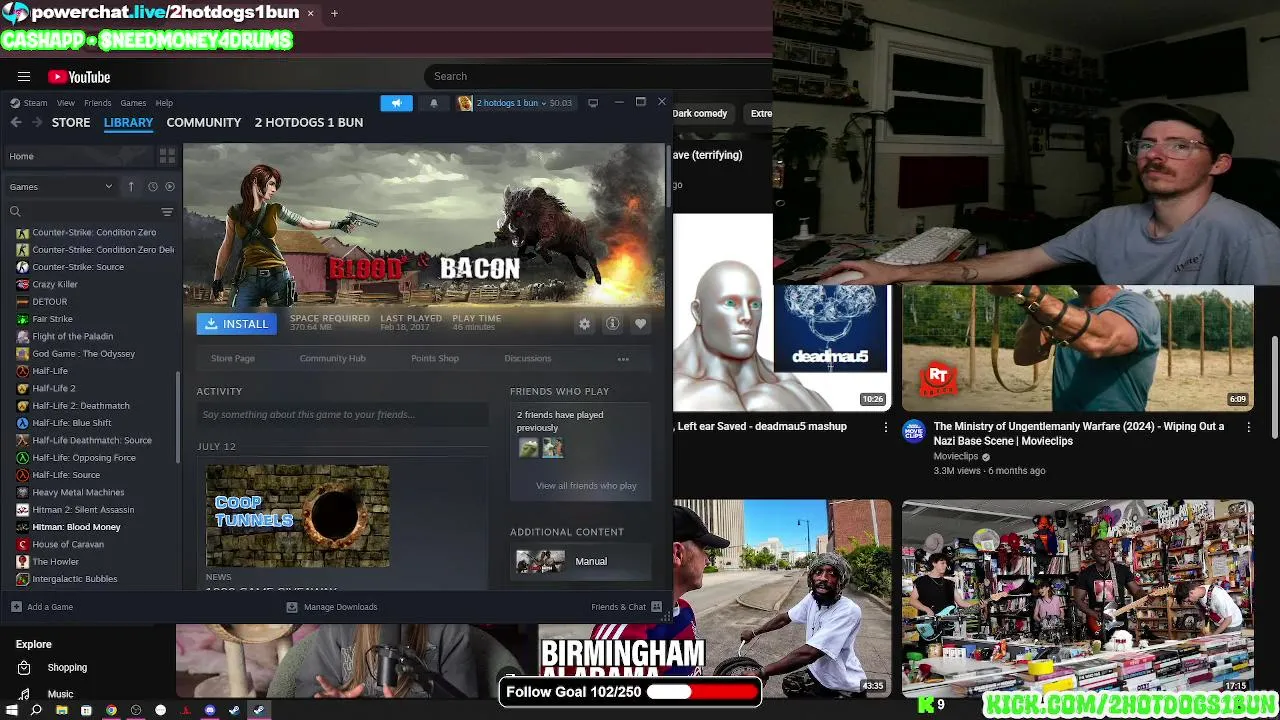1280x720 pixels.
Task: Open Steam notifications bell
Action: click(x=433, y=103)
